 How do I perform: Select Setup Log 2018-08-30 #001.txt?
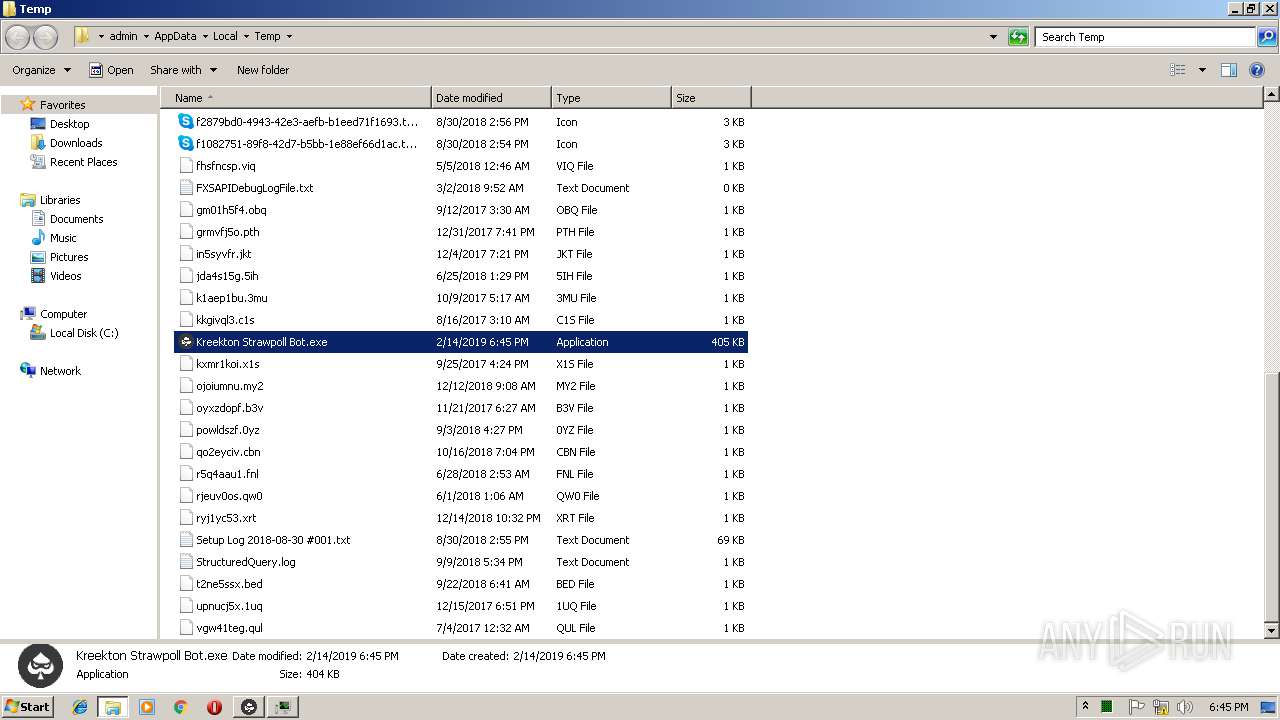[x=461, y=540]
